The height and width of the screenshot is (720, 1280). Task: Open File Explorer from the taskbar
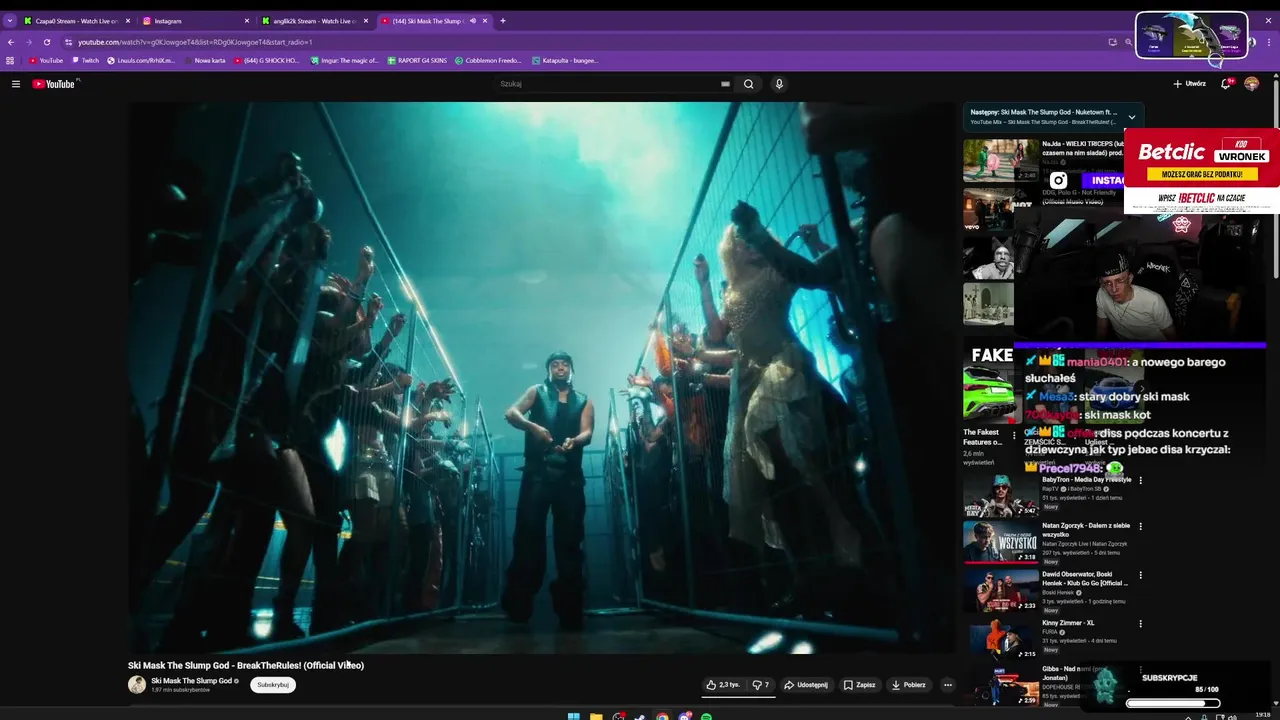pos(596,716)
